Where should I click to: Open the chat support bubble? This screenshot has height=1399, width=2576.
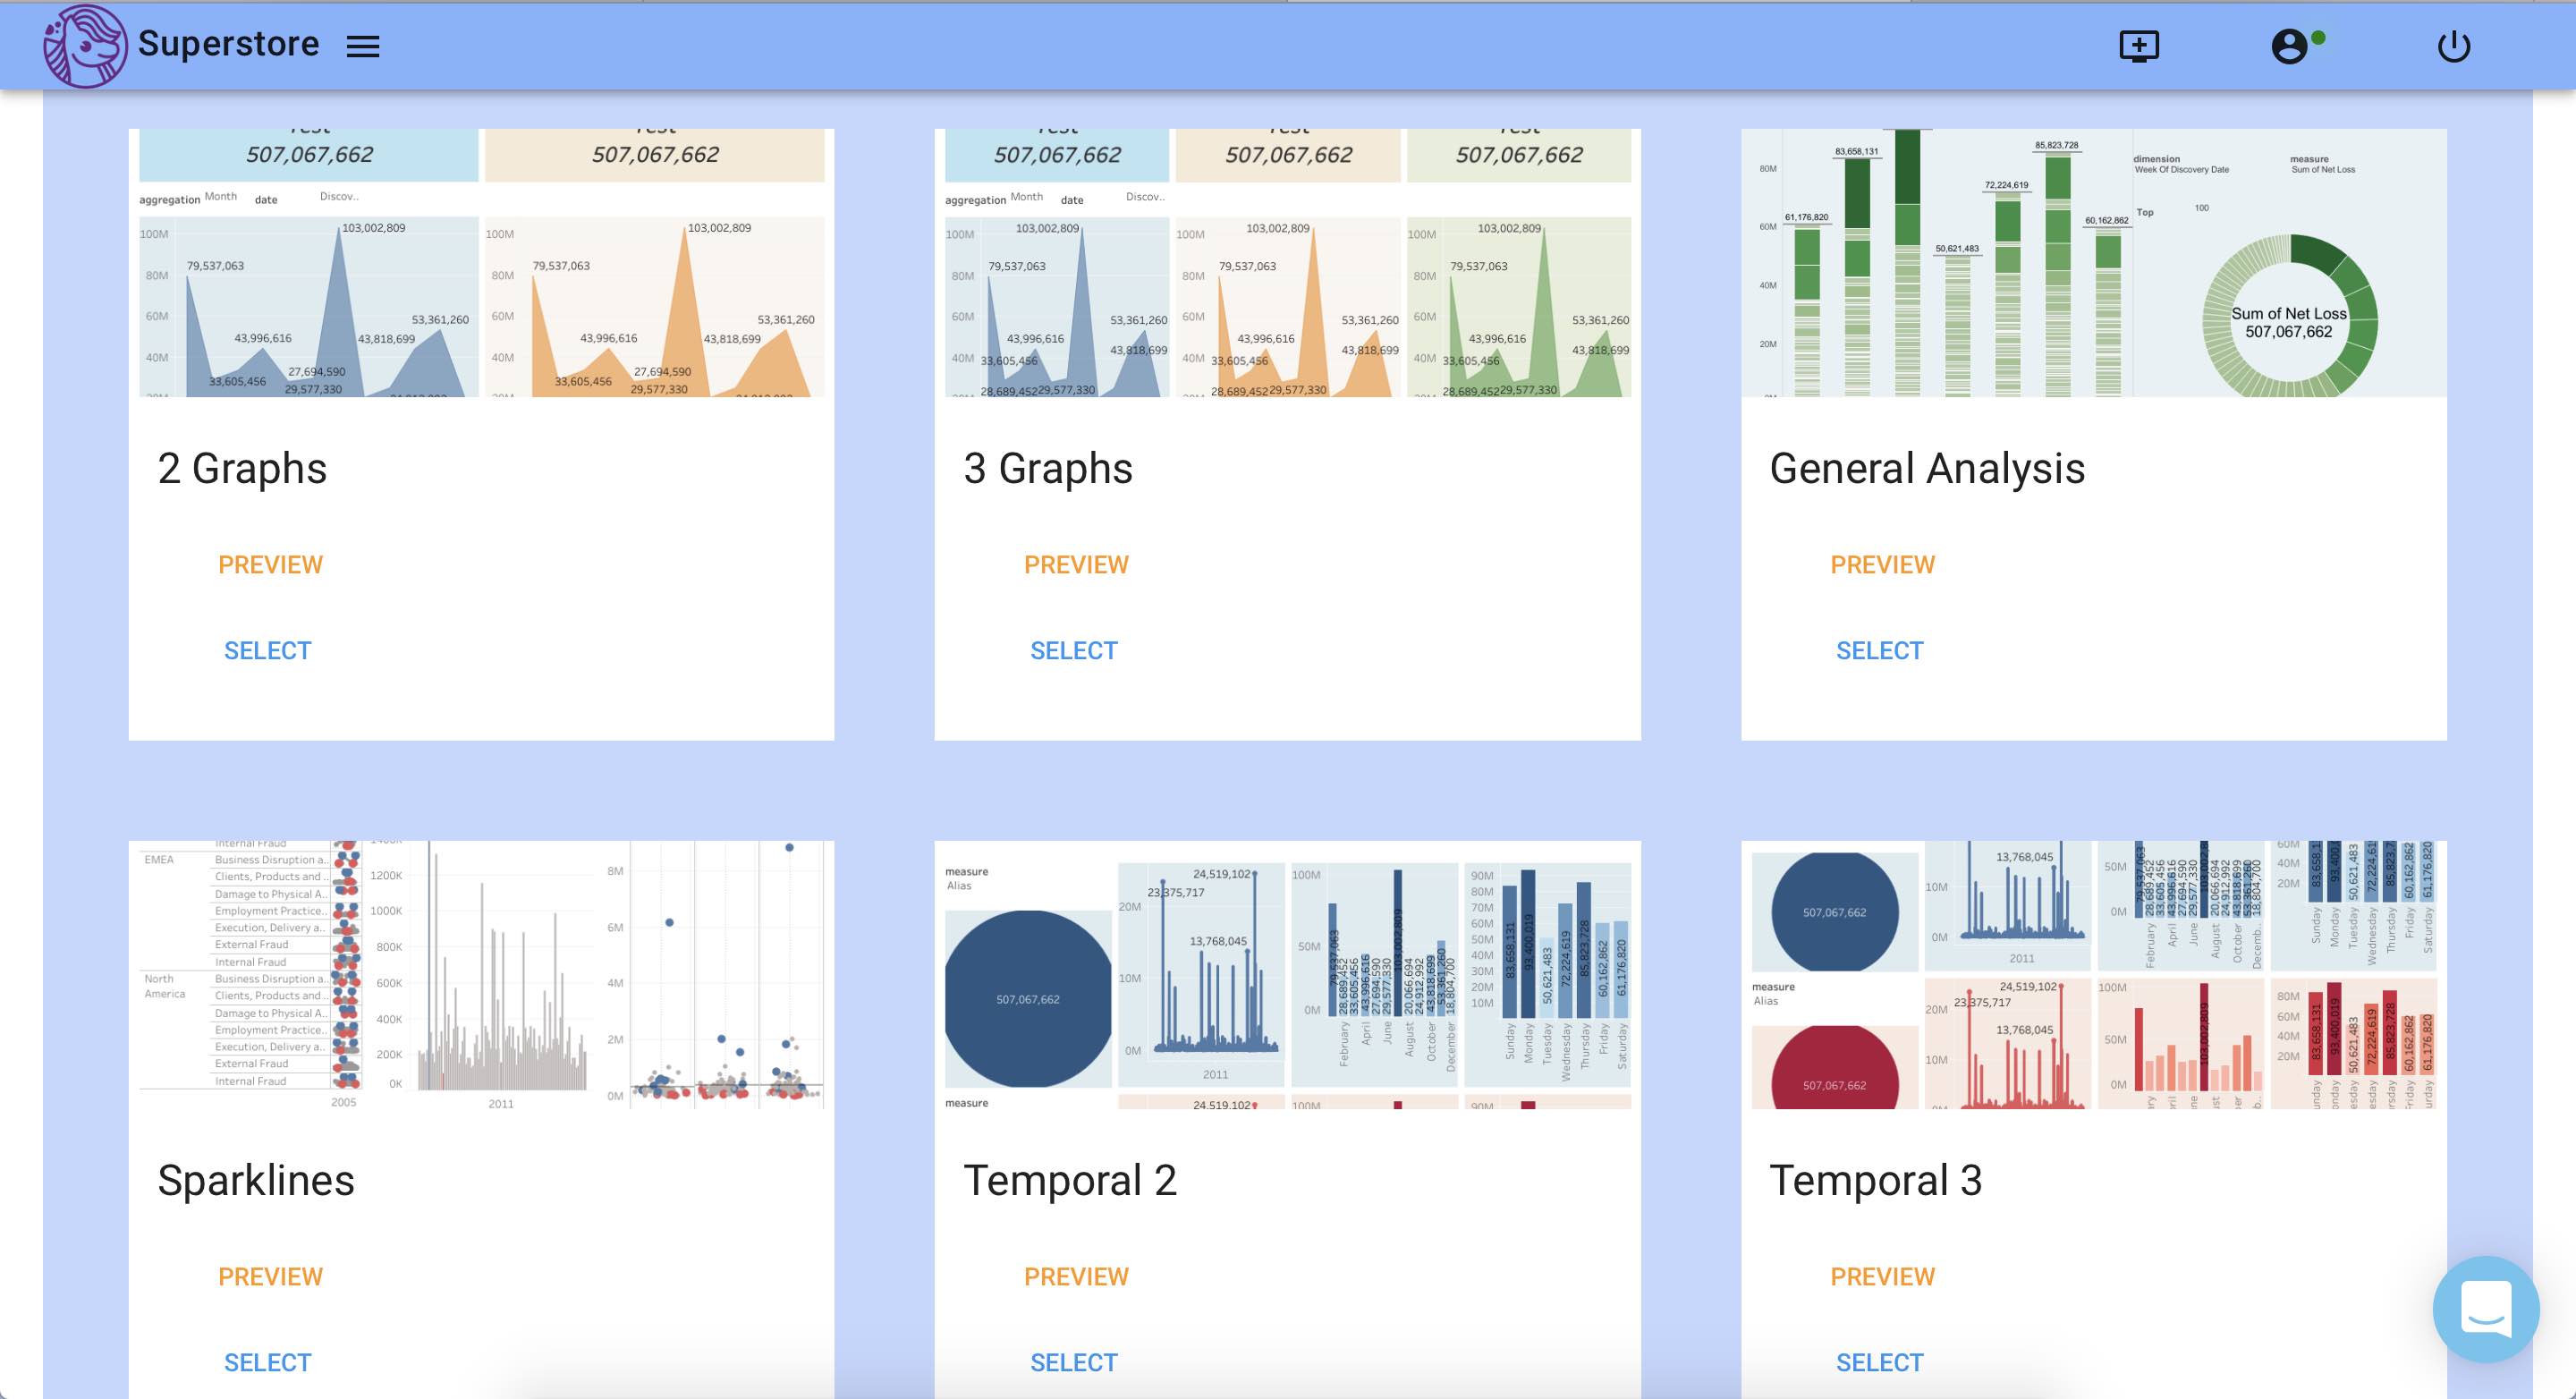click(x=2486, y=1308)
